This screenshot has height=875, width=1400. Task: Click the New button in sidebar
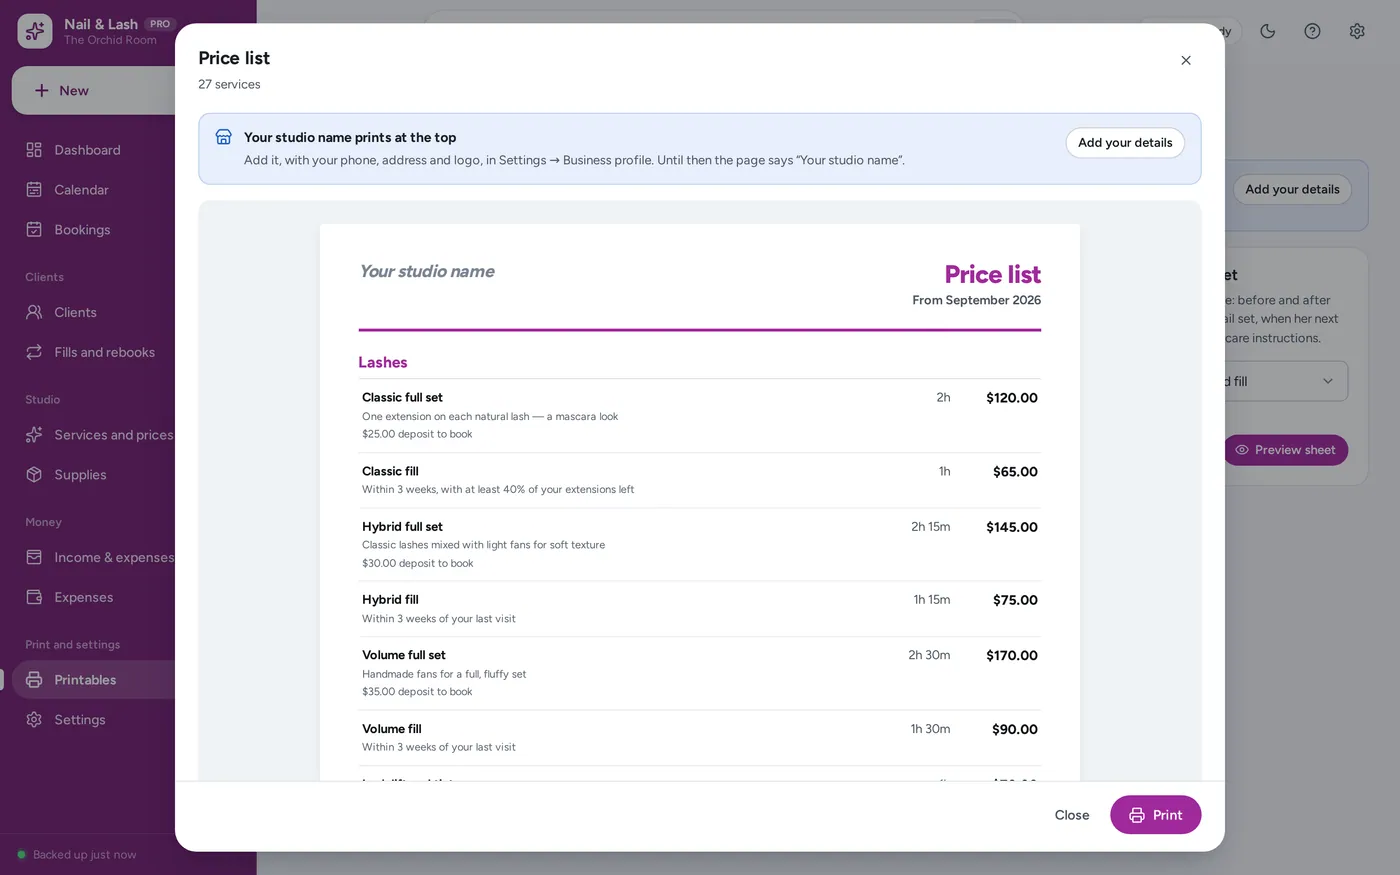pos(94,91)
